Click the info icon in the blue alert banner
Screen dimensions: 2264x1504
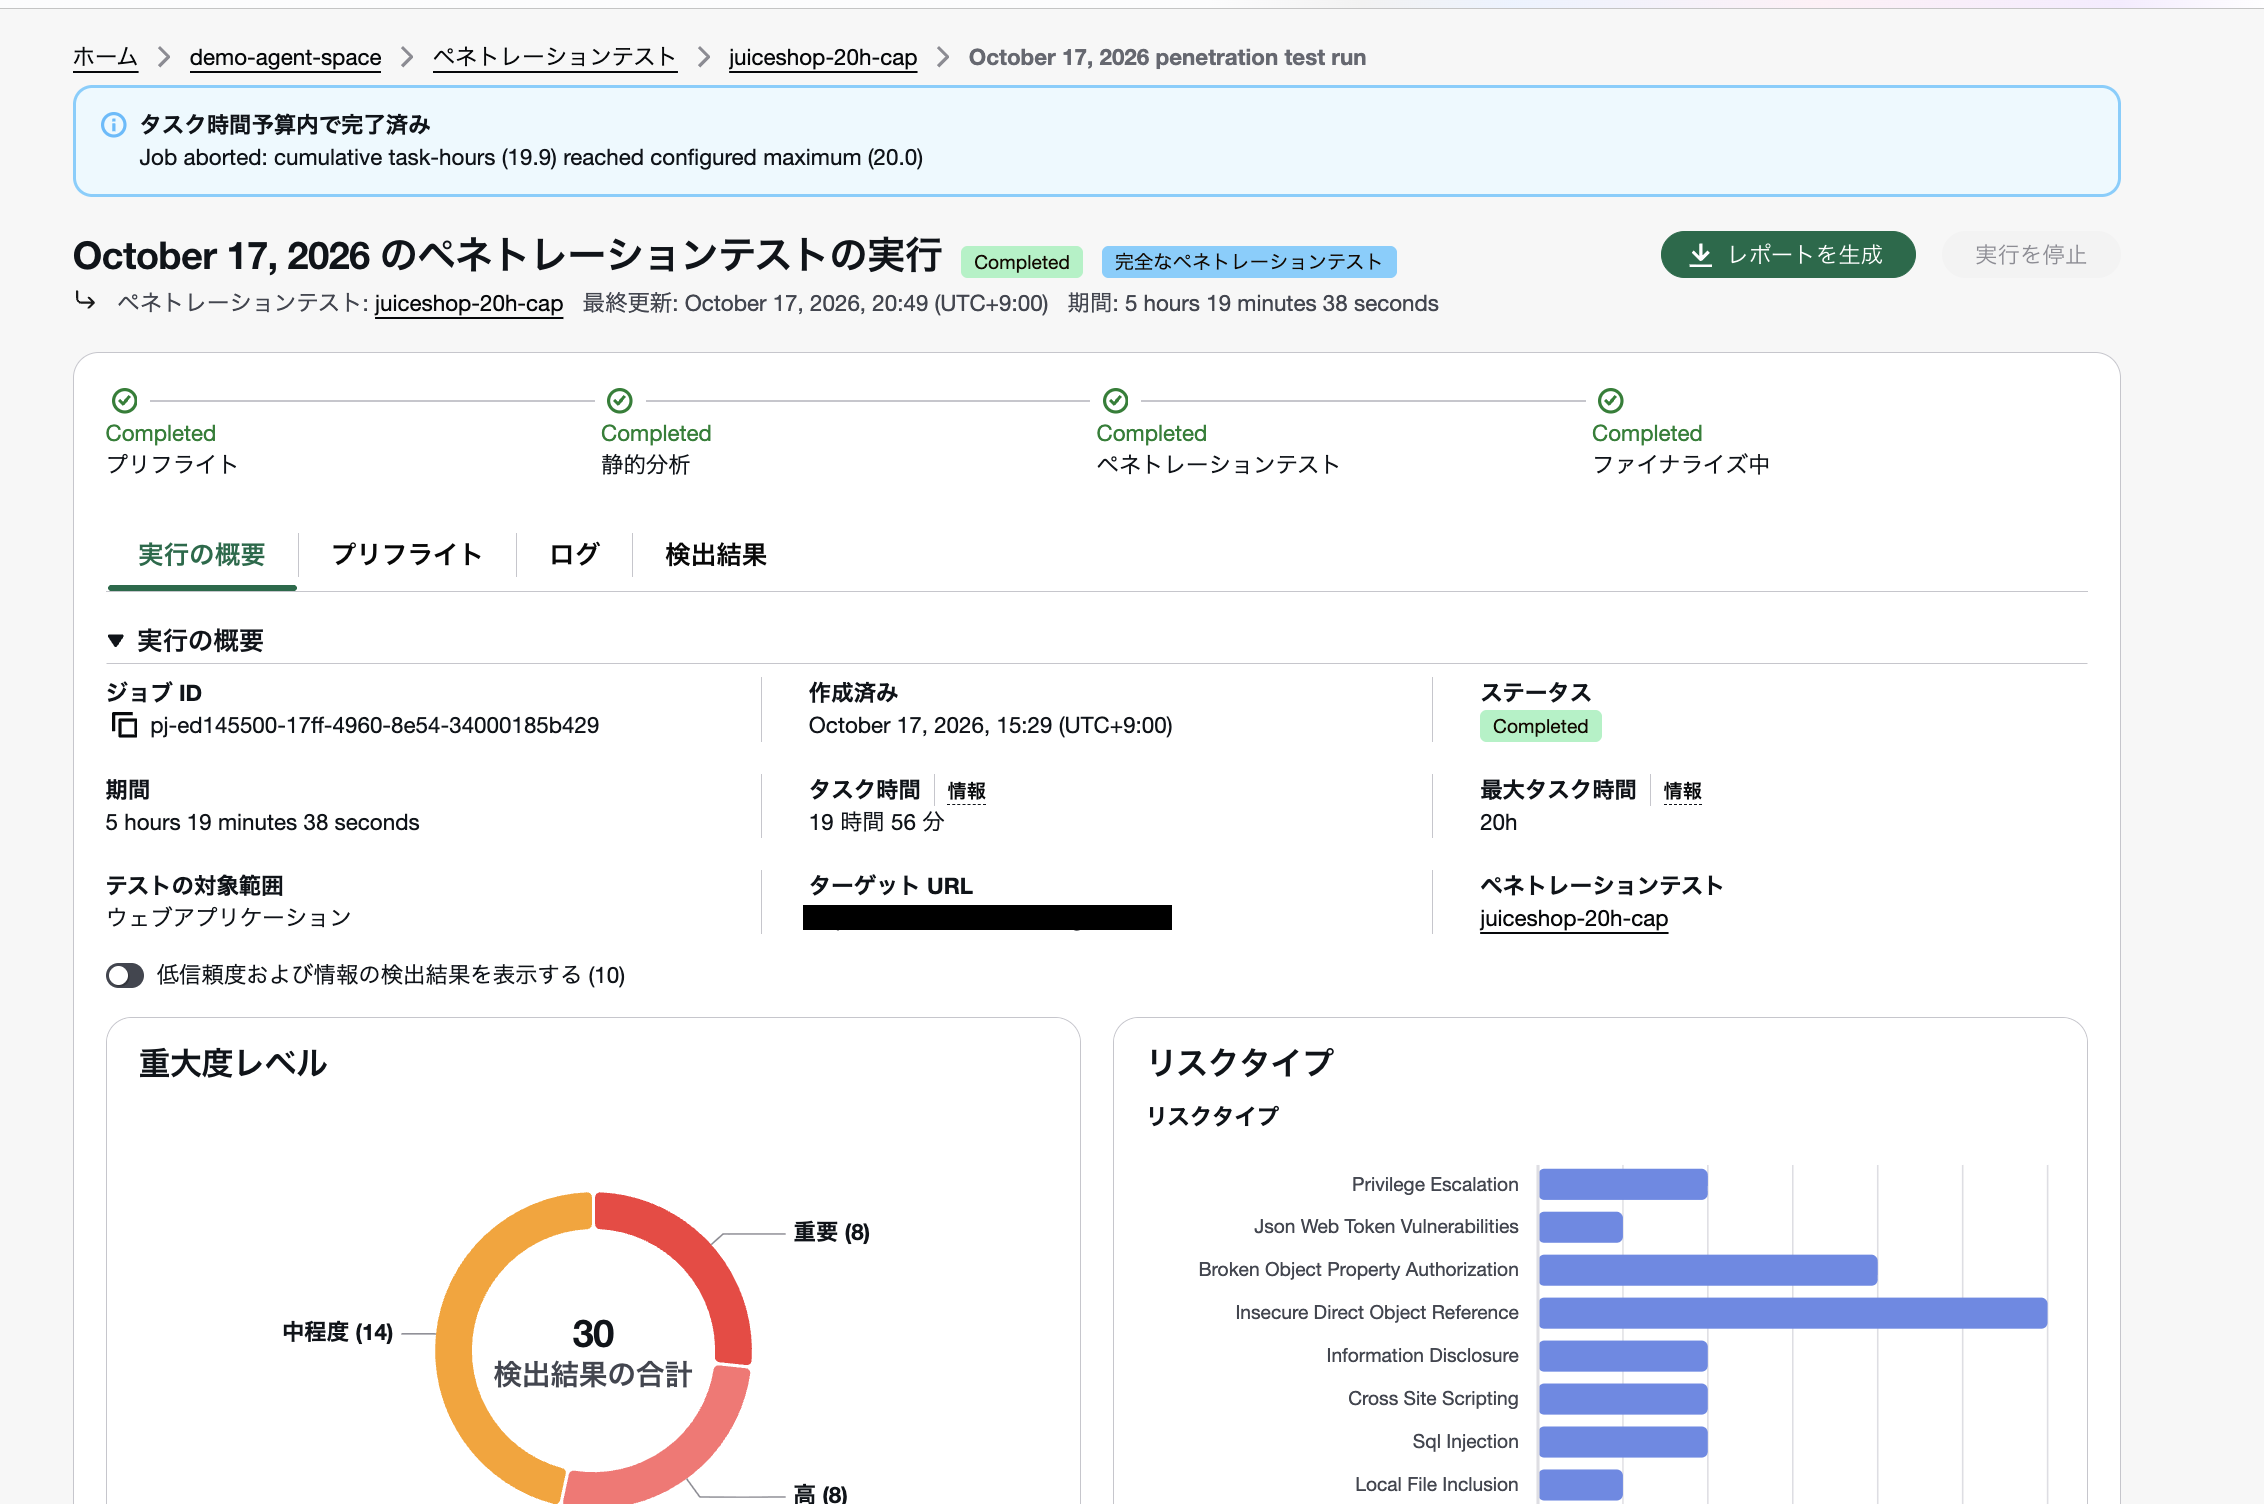pyautogui.click(x=114, y=125)
